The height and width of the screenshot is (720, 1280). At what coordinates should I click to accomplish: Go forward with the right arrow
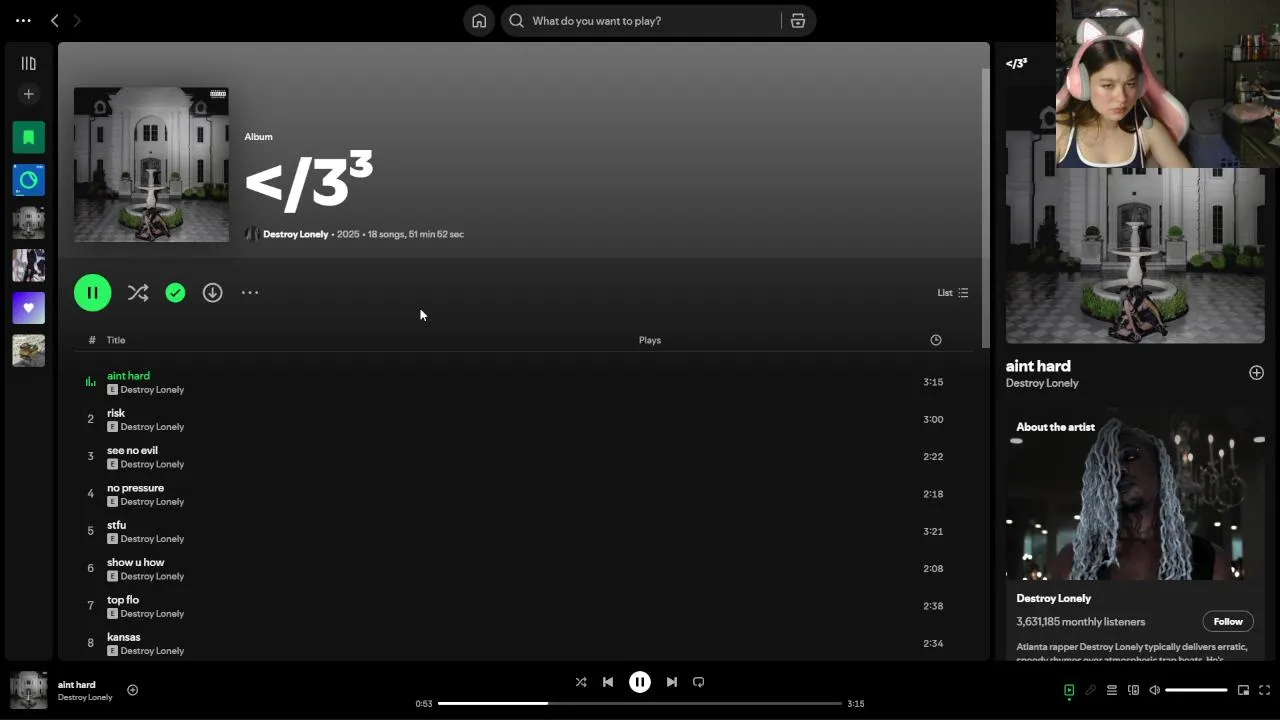(x=77, y=20)
